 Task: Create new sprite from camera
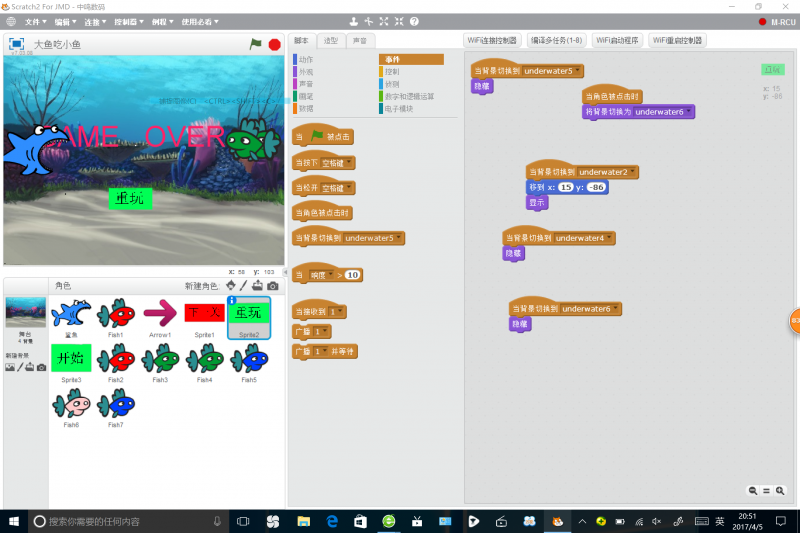[x=273, y=286]
